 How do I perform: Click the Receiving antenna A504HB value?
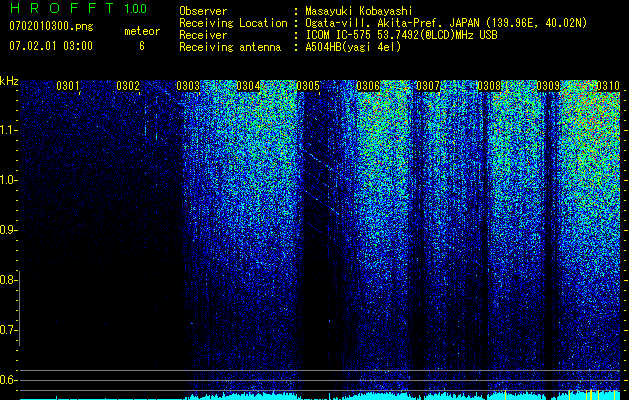pos(353,47)
